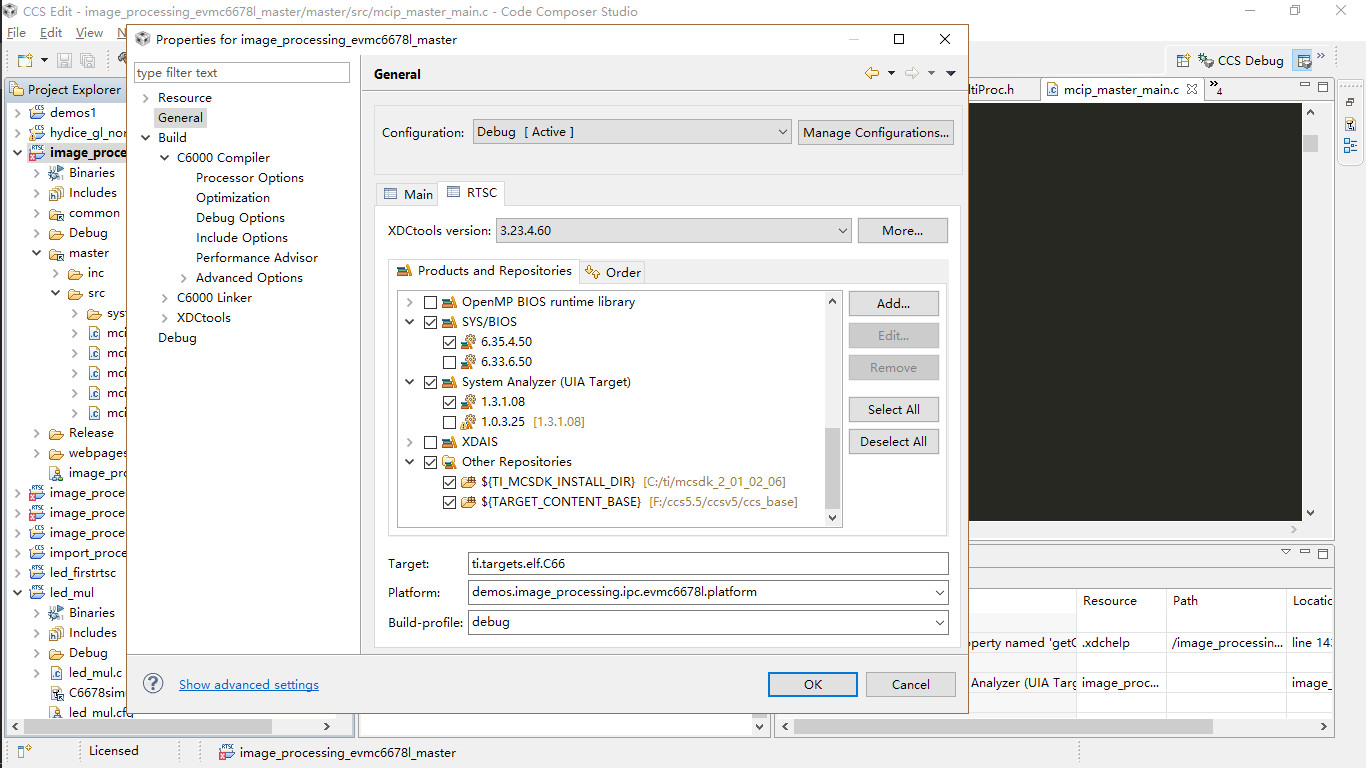
Task: Uncheck SYS/BIOS version 6.35.4.50
Action: tap(449, 342)
